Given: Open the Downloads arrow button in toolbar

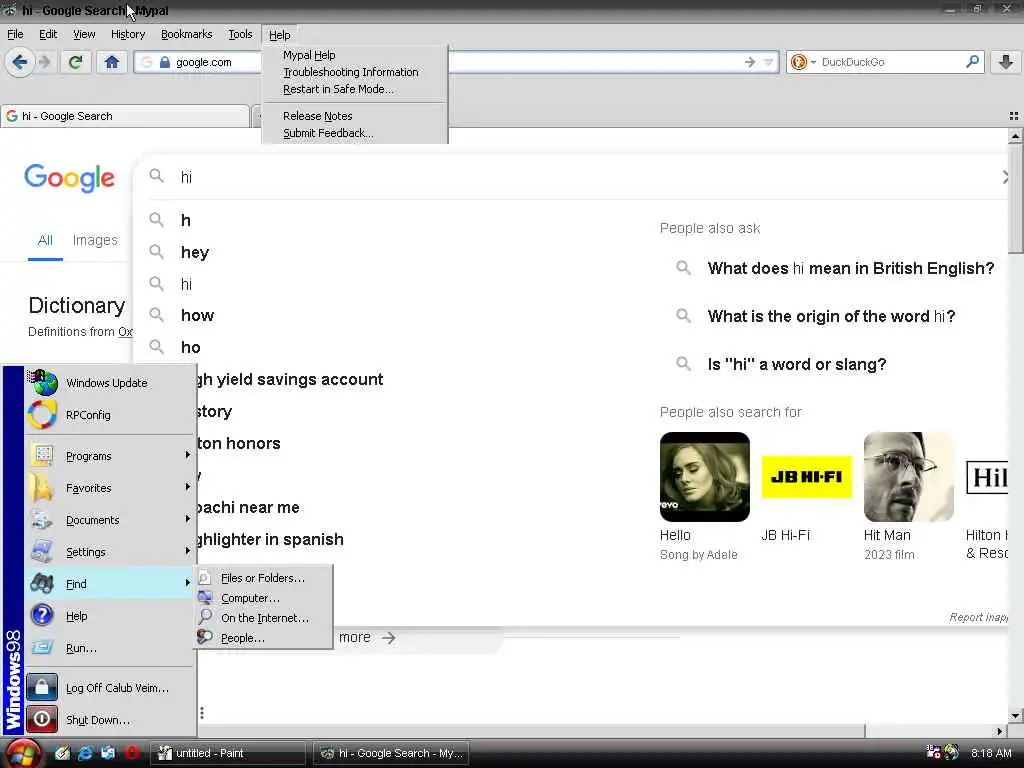Looking at the screenshot, I should click(1006, 62).
